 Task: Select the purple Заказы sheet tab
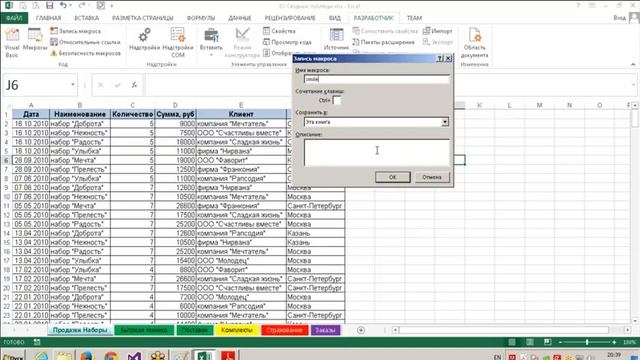(x=325, y=330)
